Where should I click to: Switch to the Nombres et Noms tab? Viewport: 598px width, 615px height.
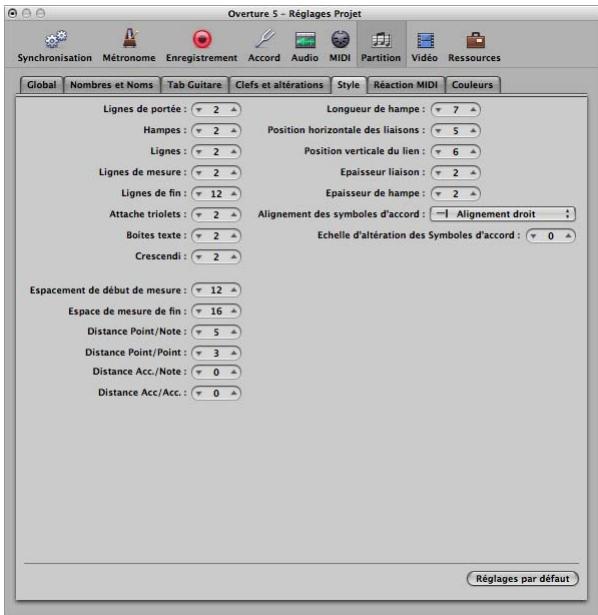[112, 85]
